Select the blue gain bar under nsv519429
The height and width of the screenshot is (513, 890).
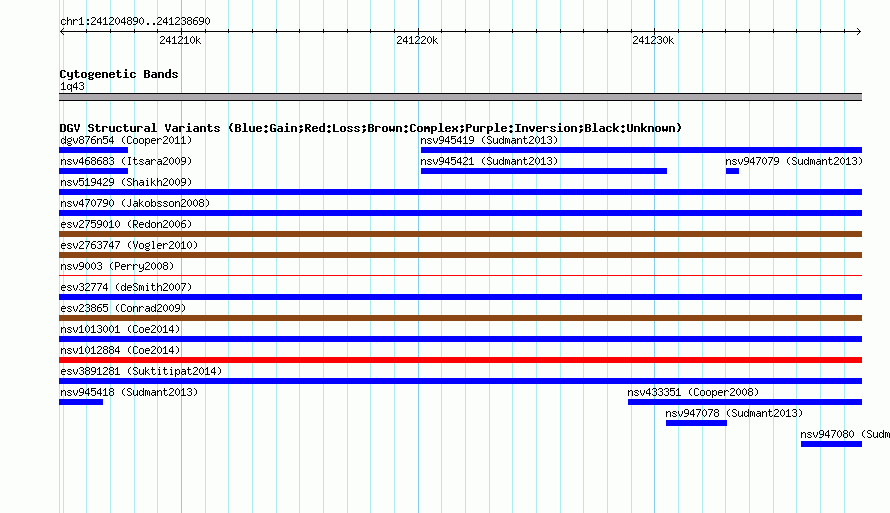460,192
